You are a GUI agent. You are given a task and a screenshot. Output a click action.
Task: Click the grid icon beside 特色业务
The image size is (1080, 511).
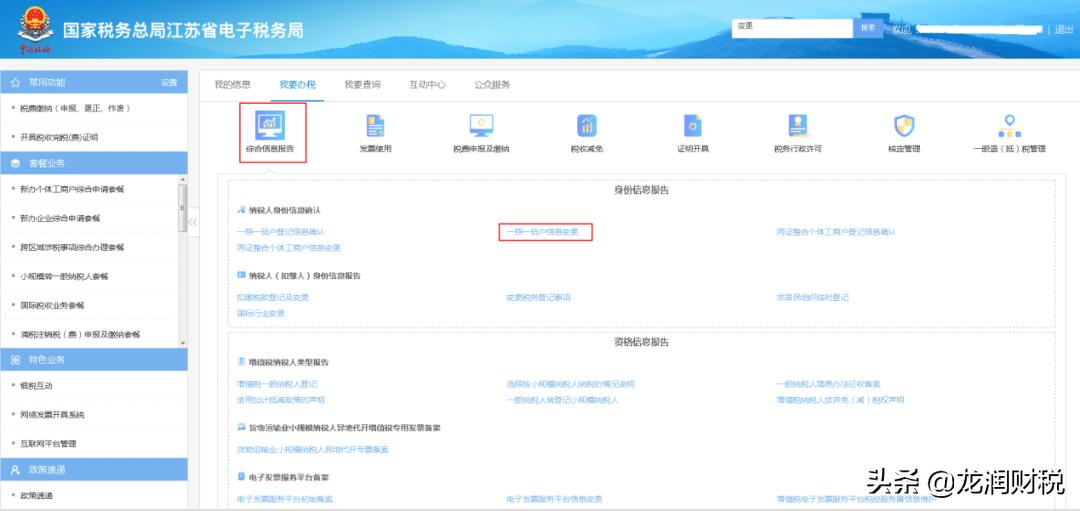click(15, 359)
